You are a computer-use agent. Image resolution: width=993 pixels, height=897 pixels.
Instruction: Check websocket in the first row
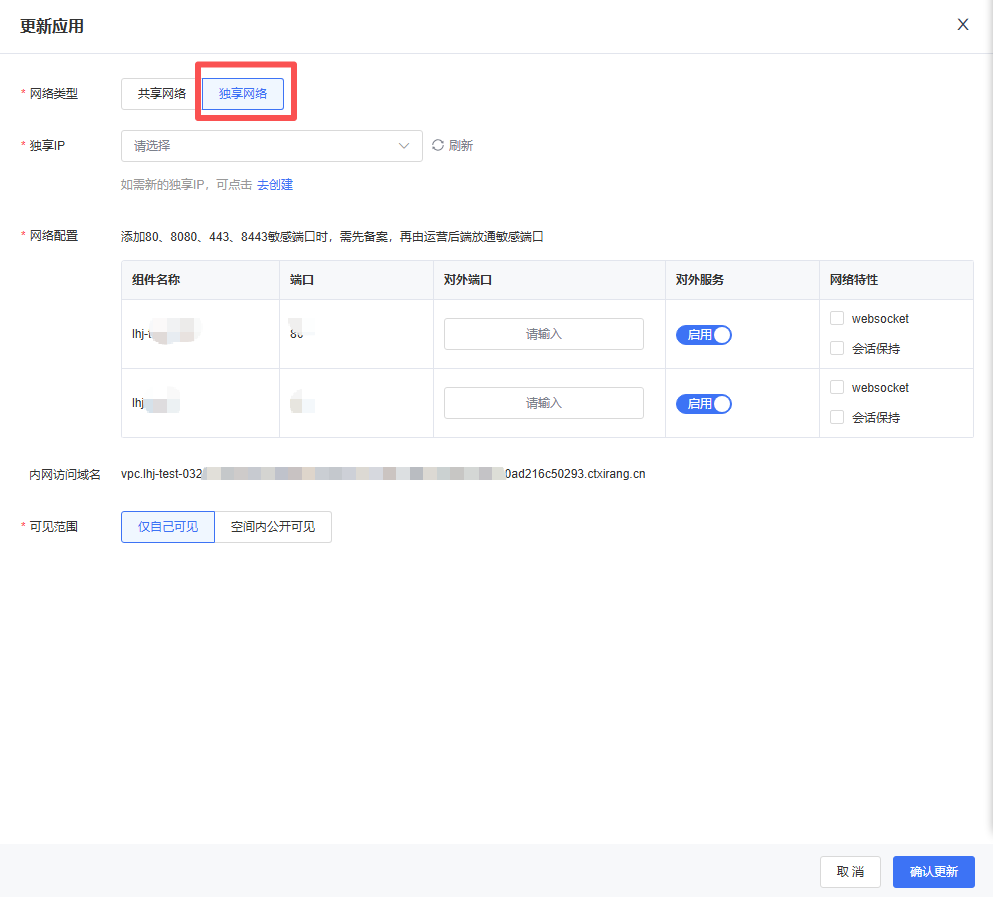pos(837,318)
